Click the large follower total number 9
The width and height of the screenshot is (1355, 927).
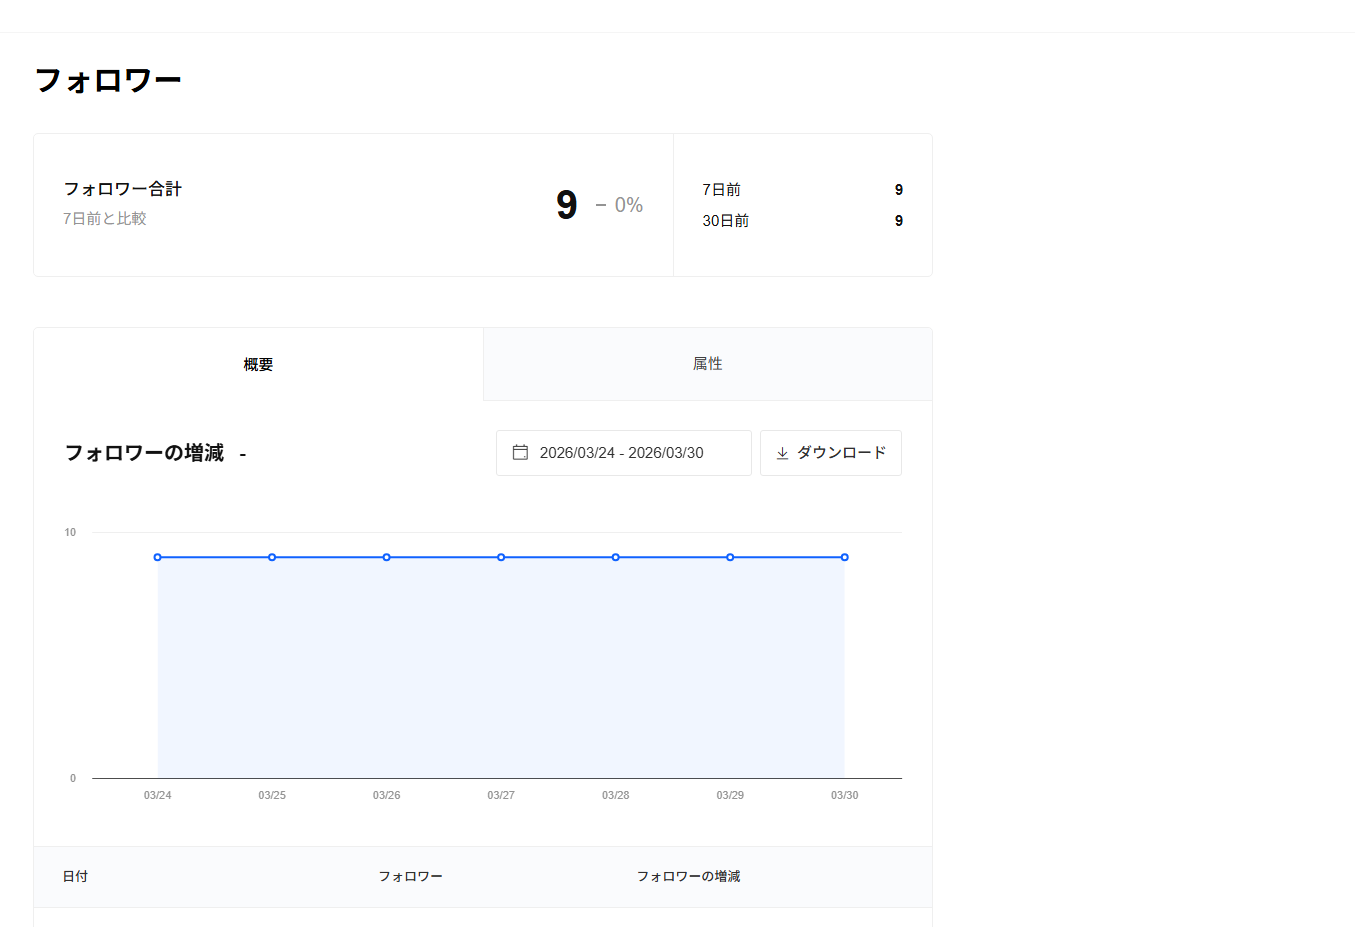pos(566,205)
